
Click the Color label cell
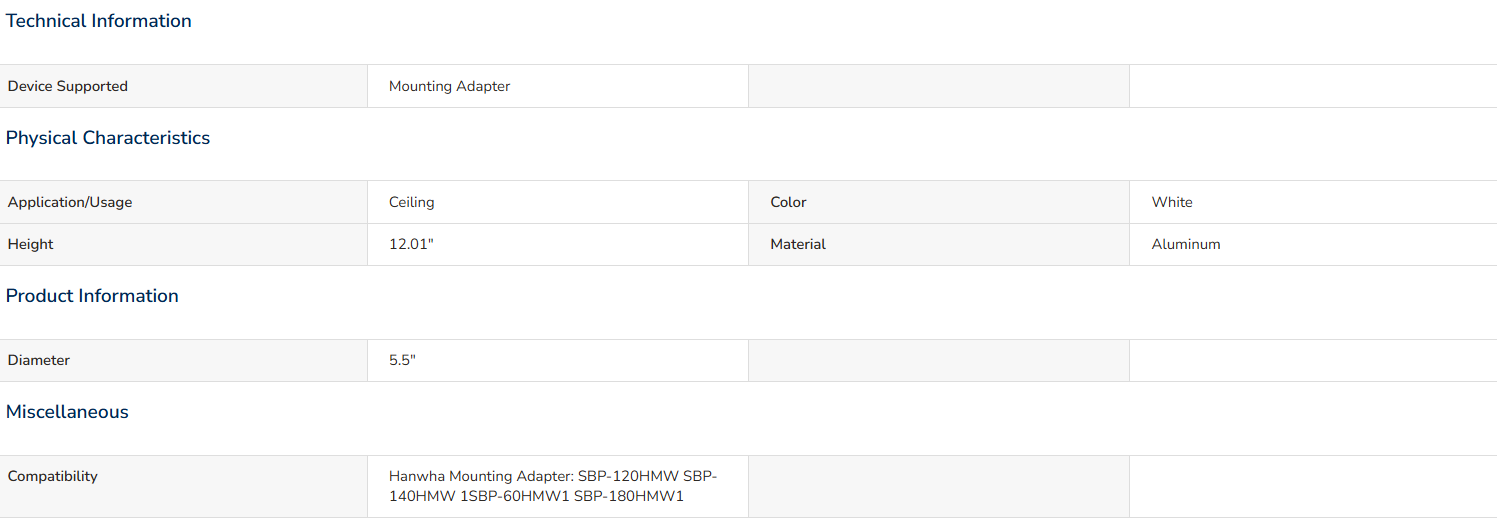click(x=939, y=202)
